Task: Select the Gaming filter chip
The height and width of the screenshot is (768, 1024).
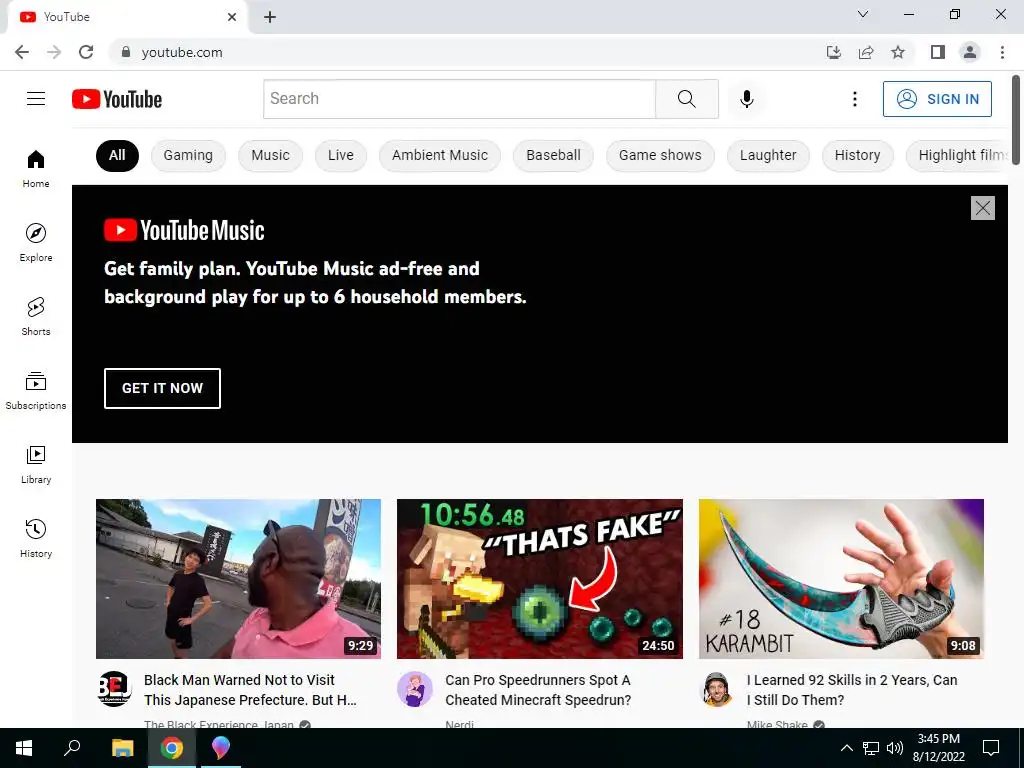Action: coord(188,155)
